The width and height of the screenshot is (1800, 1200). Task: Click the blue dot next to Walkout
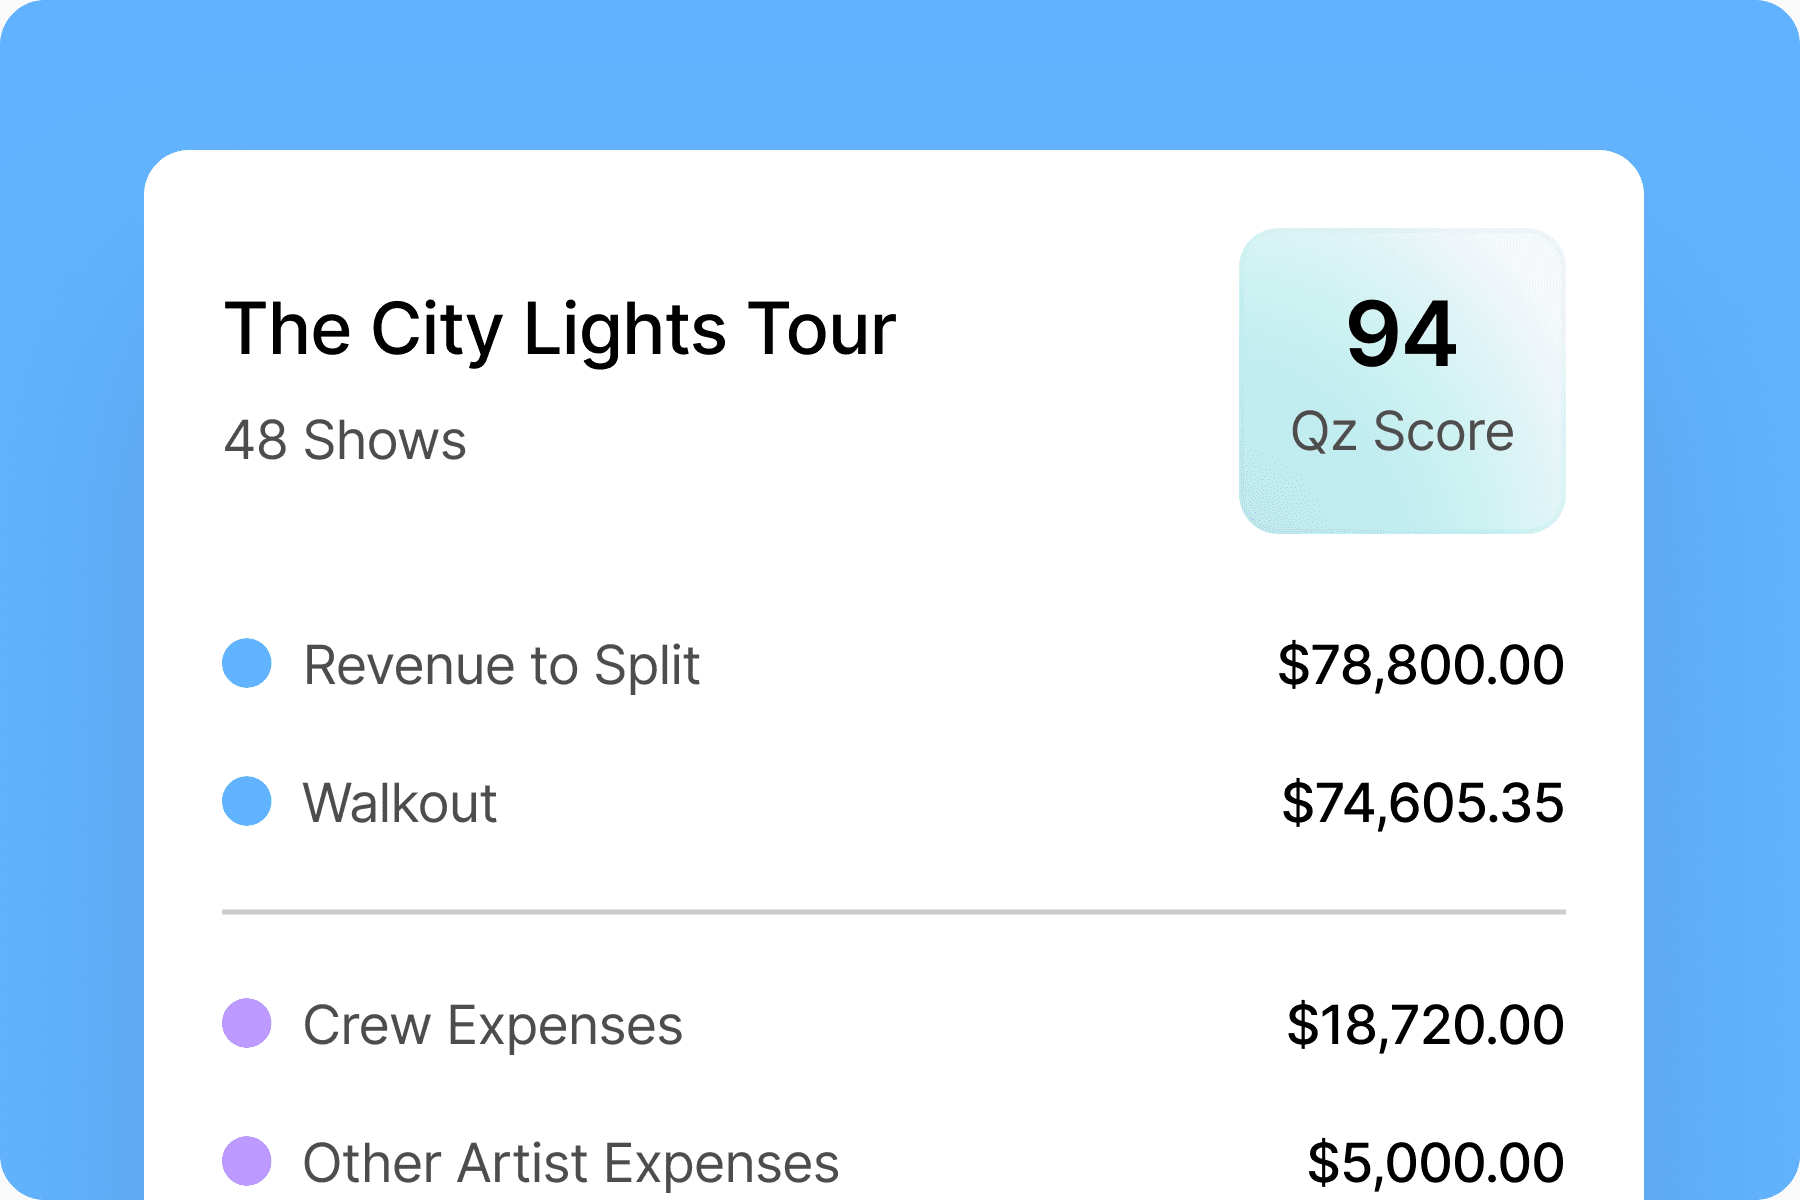pyautogui.click(x=247, y=801)
